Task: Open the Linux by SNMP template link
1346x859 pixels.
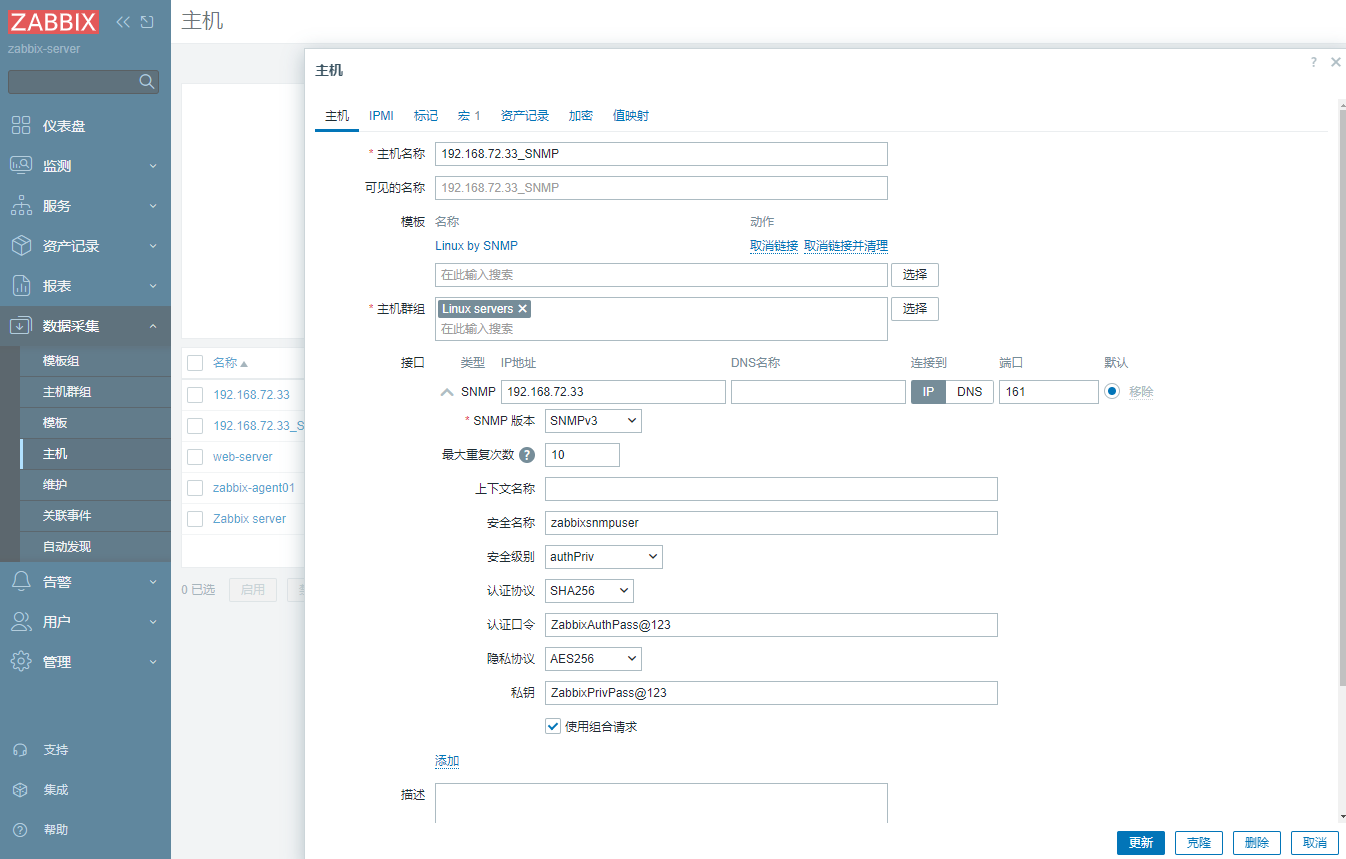Action: (477, 246)
